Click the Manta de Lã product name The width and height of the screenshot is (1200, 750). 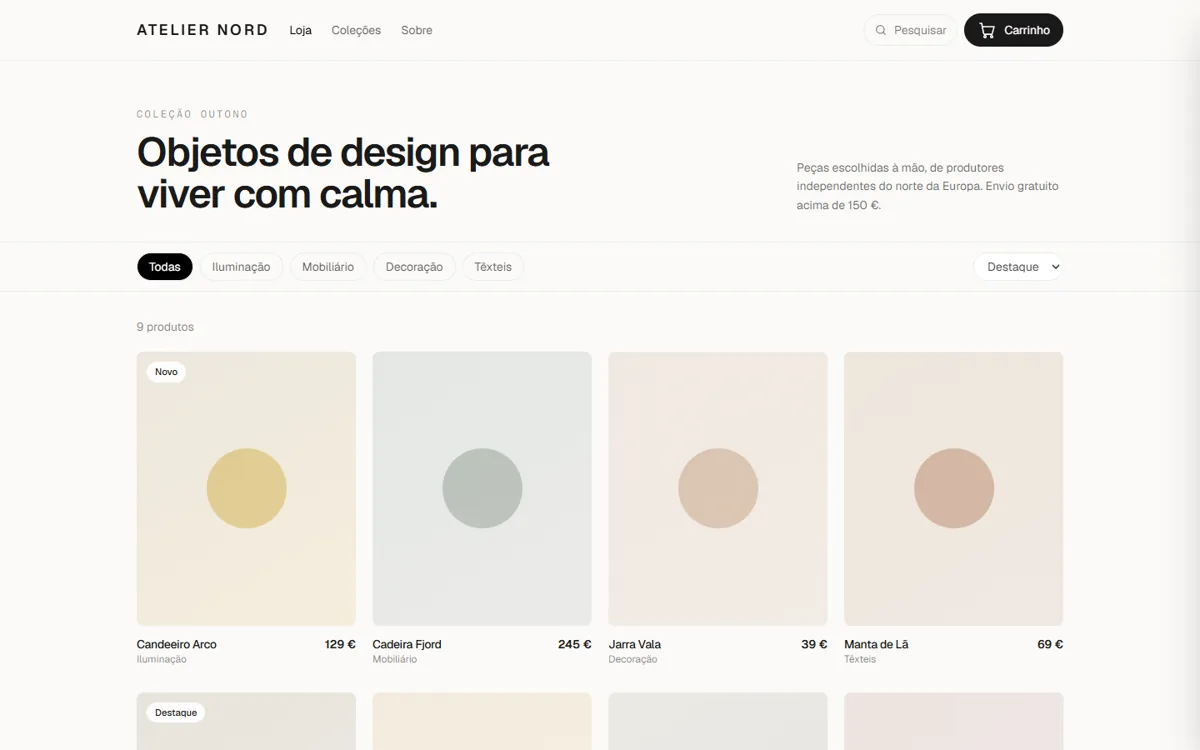[x=876, y=644]
